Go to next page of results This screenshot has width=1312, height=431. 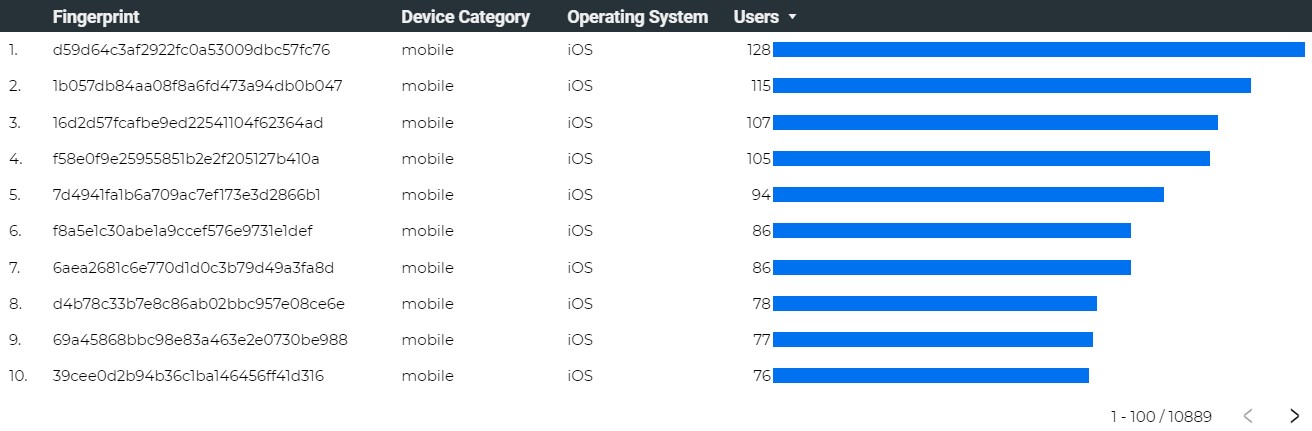pyautogui.click(x=1295, y=415)
